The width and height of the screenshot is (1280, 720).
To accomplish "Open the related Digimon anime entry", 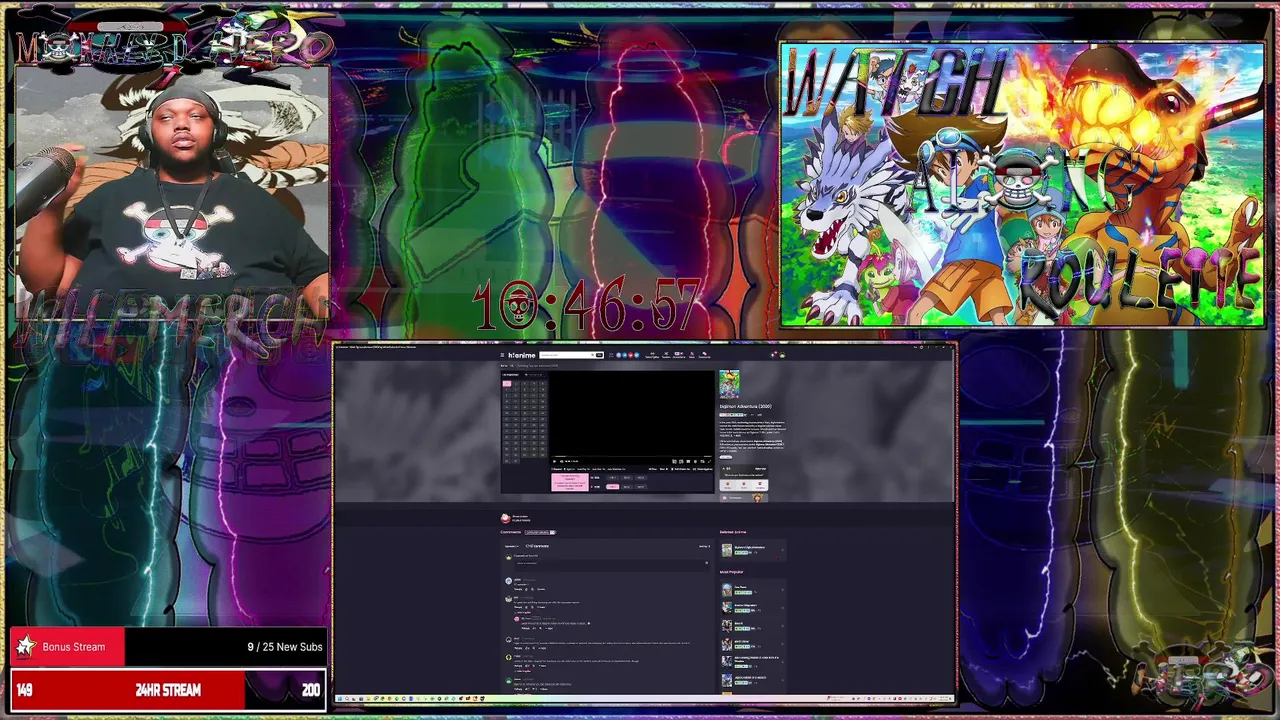I will 750,547.
